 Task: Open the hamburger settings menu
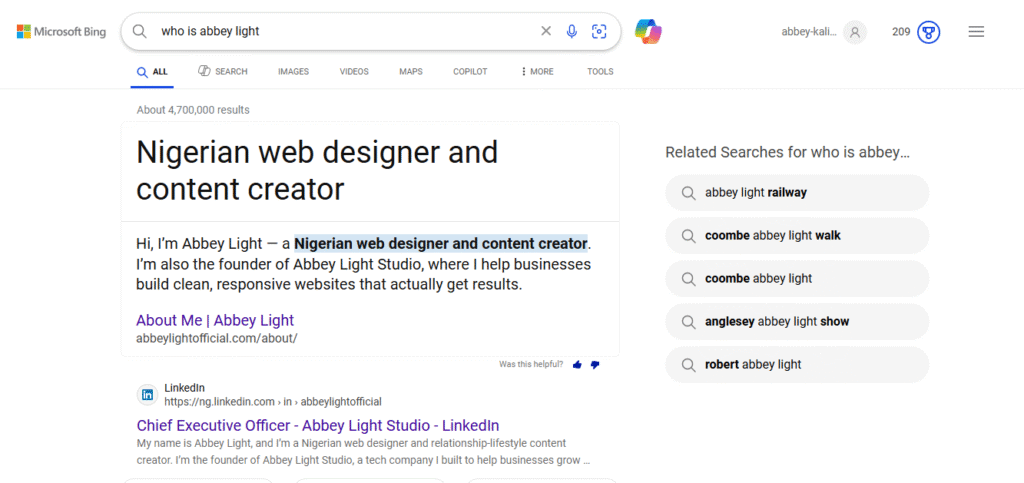[x=976, y=31]
